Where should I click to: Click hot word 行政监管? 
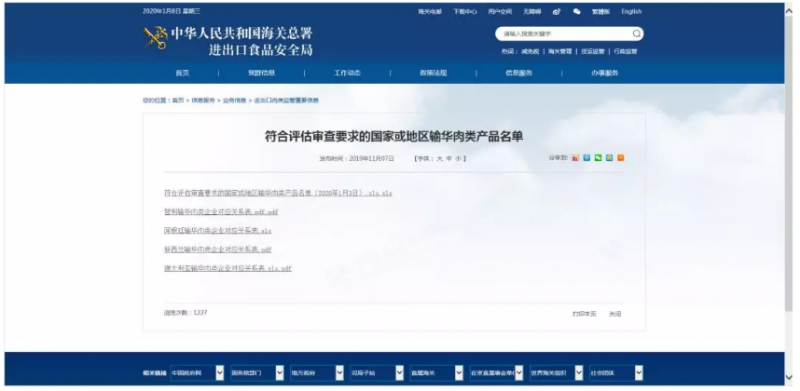coord(625,52)
